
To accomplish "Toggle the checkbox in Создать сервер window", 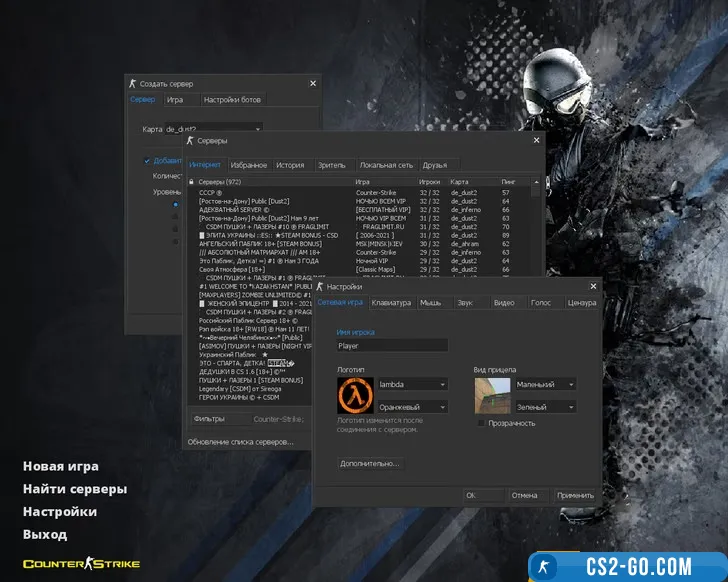I will [147, 160].
